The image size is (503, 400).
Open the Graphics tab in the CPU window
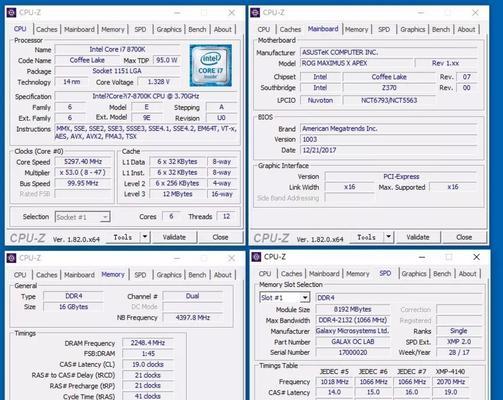point(169,29)
